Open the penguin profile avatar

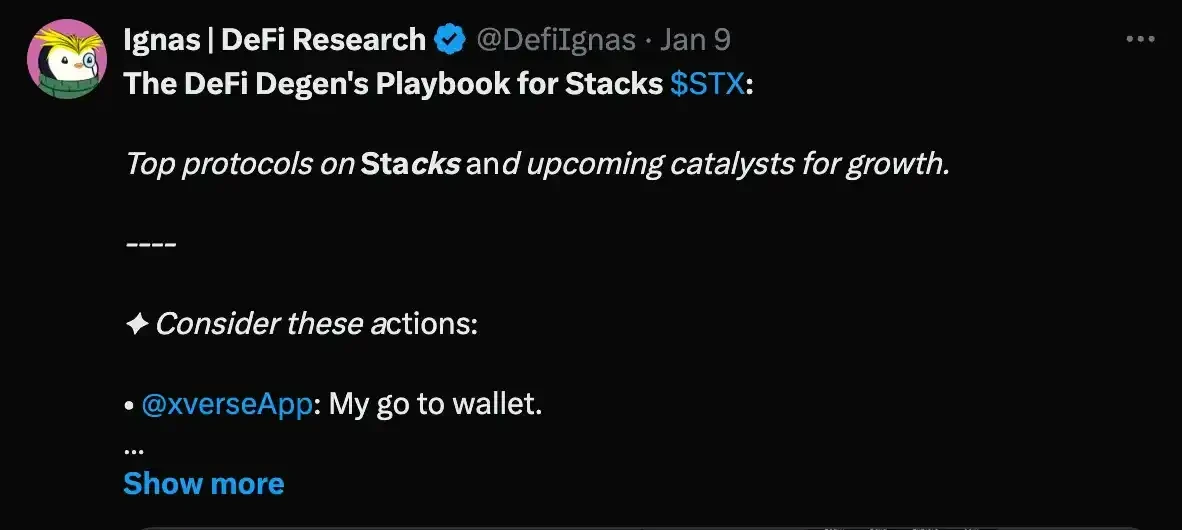(67, 62)
